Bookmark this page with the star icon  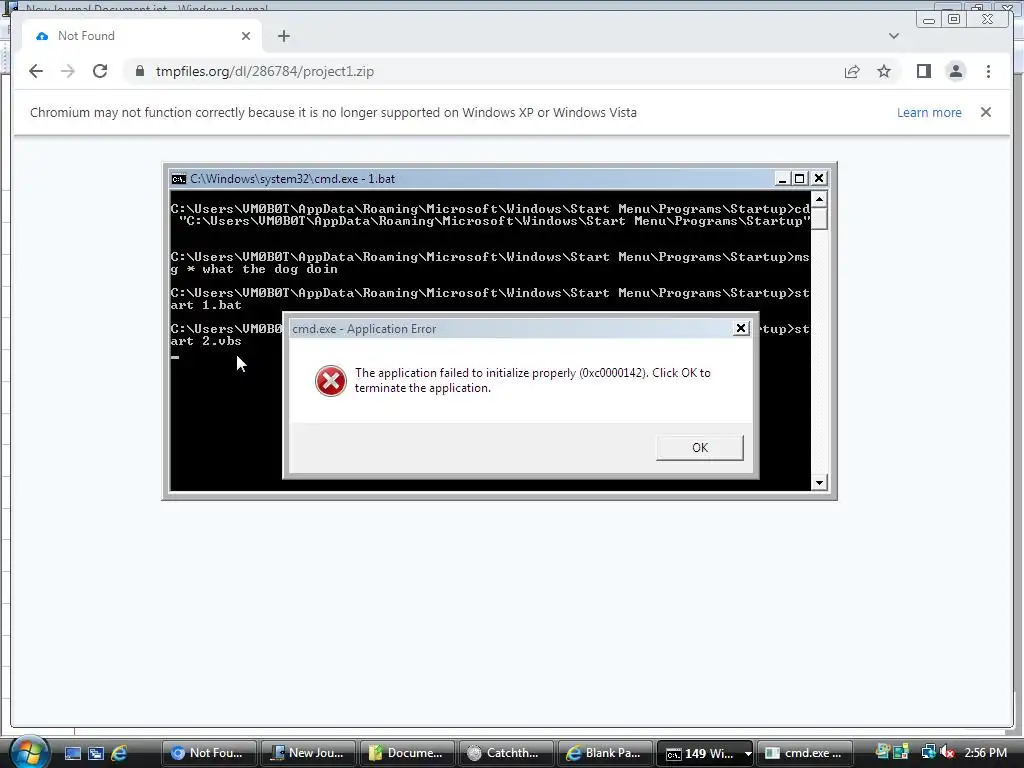click(x=884, y=71)
